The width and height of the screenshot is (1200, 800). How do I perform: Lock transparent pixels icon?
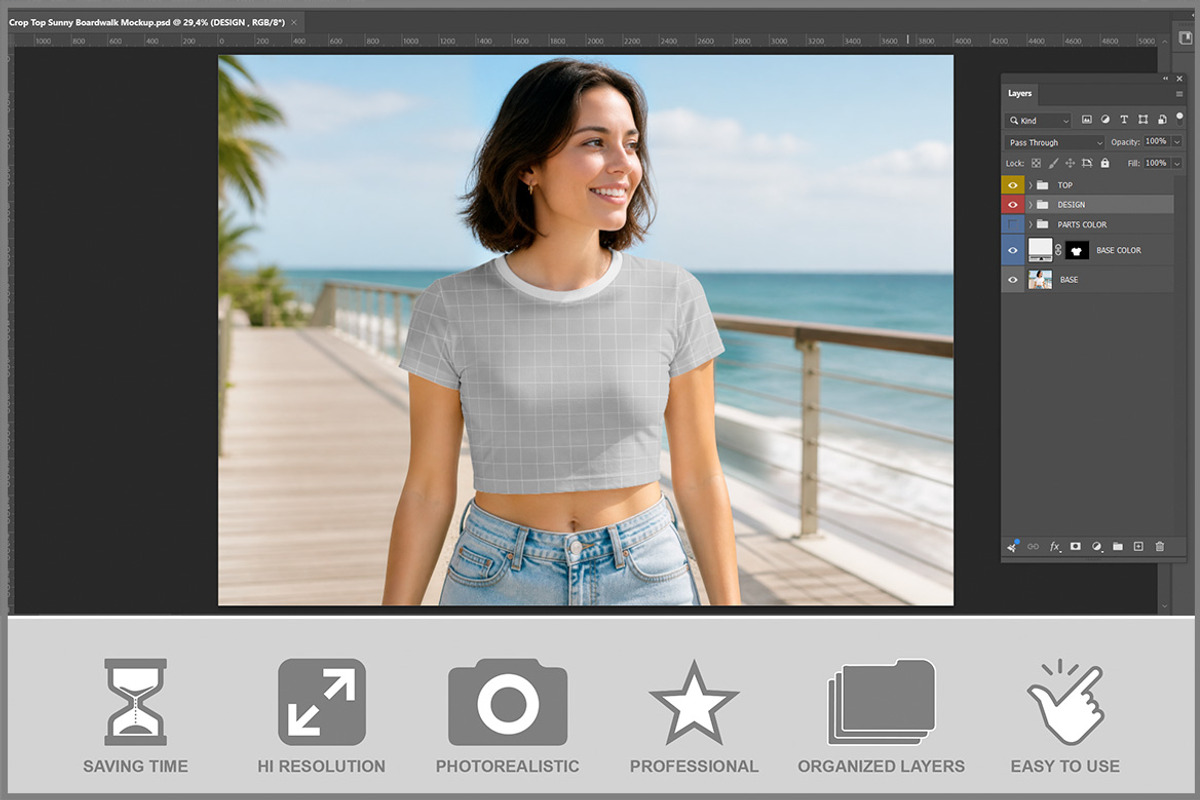click(x=1036, y=163)
